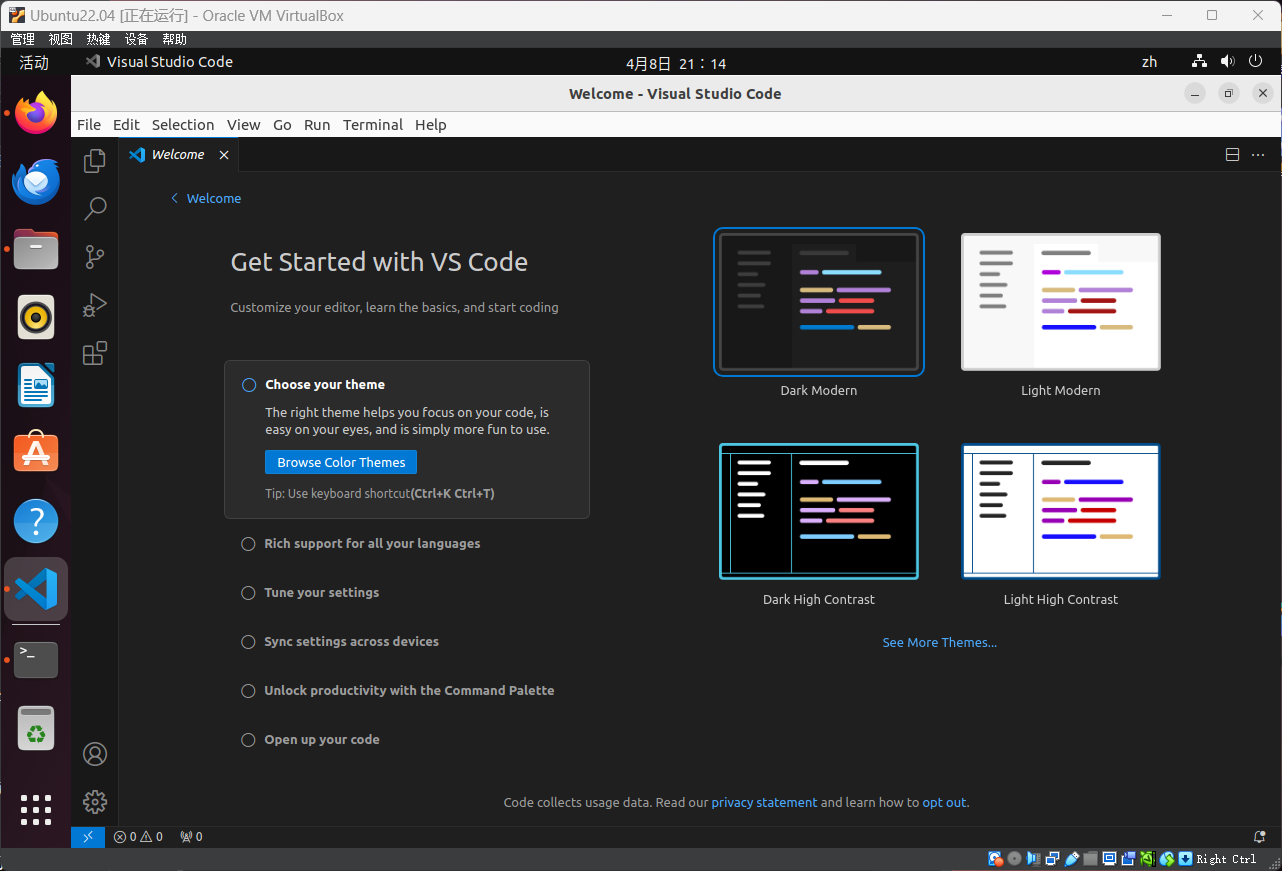Screen dimensions: 1282x871
Task: Expand Sync settings across devices
Action: pyautogui.click(x=248, y=641)
